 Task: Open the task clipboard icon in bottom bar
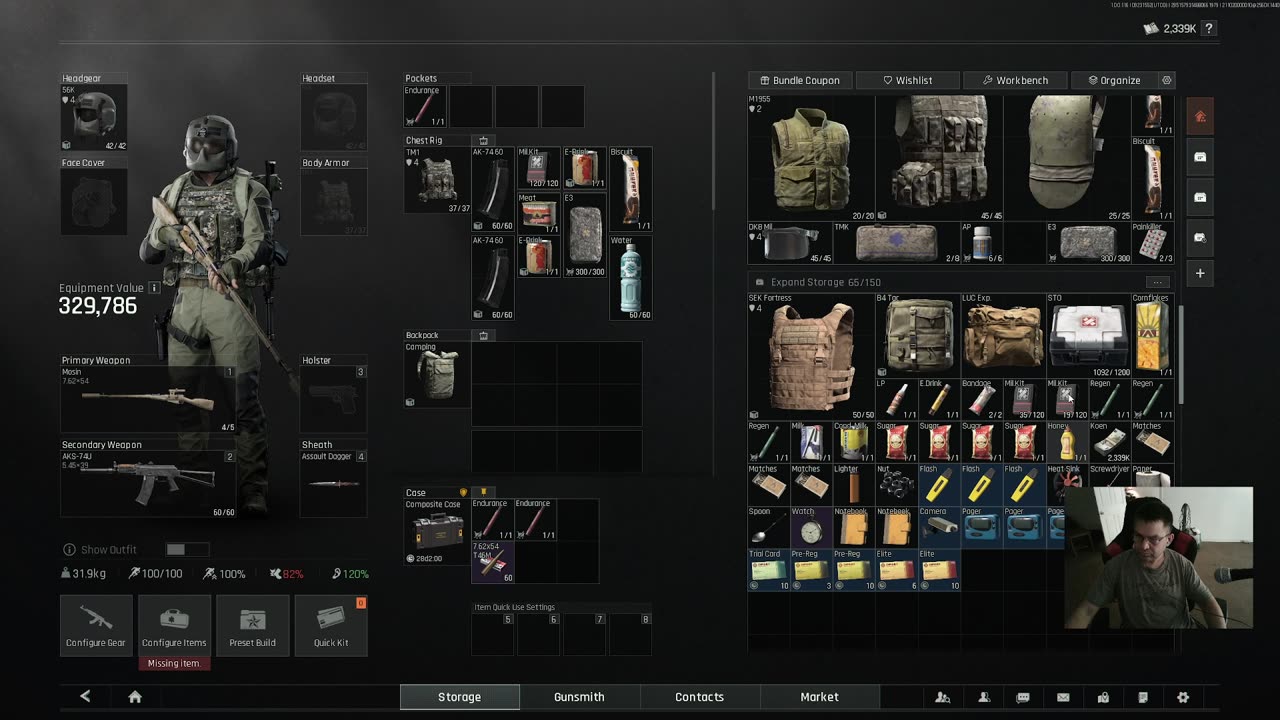click(1143, 697)
